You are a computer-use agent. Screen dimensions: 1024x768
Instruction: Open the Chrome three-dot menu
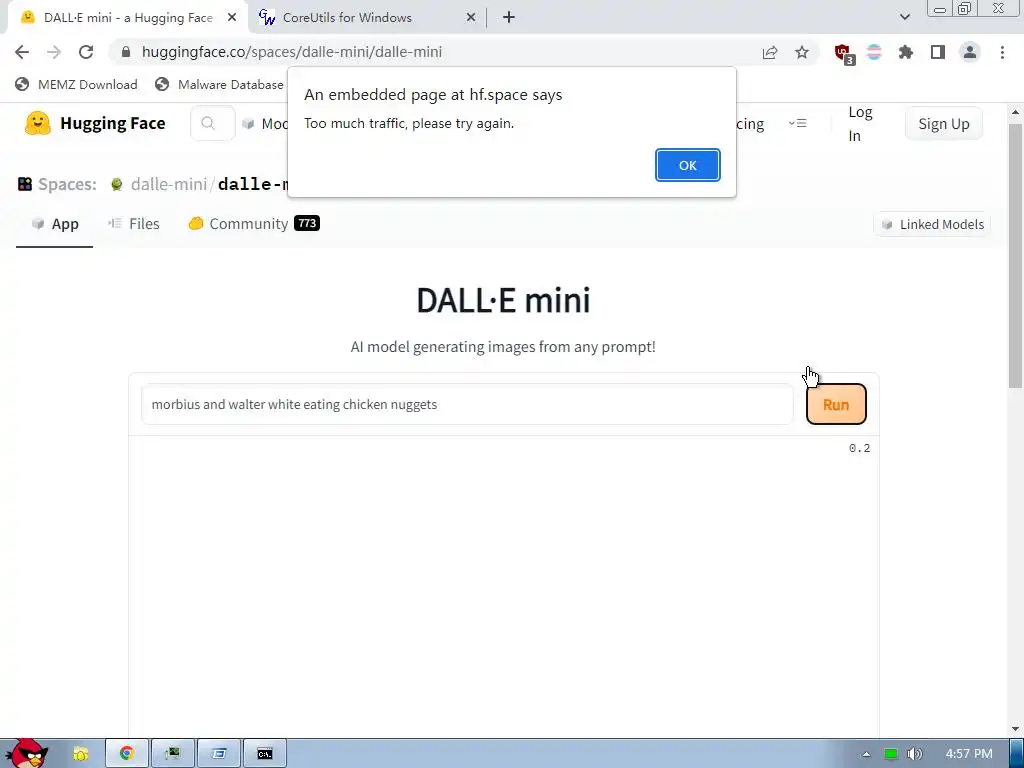click(1002, 52)
